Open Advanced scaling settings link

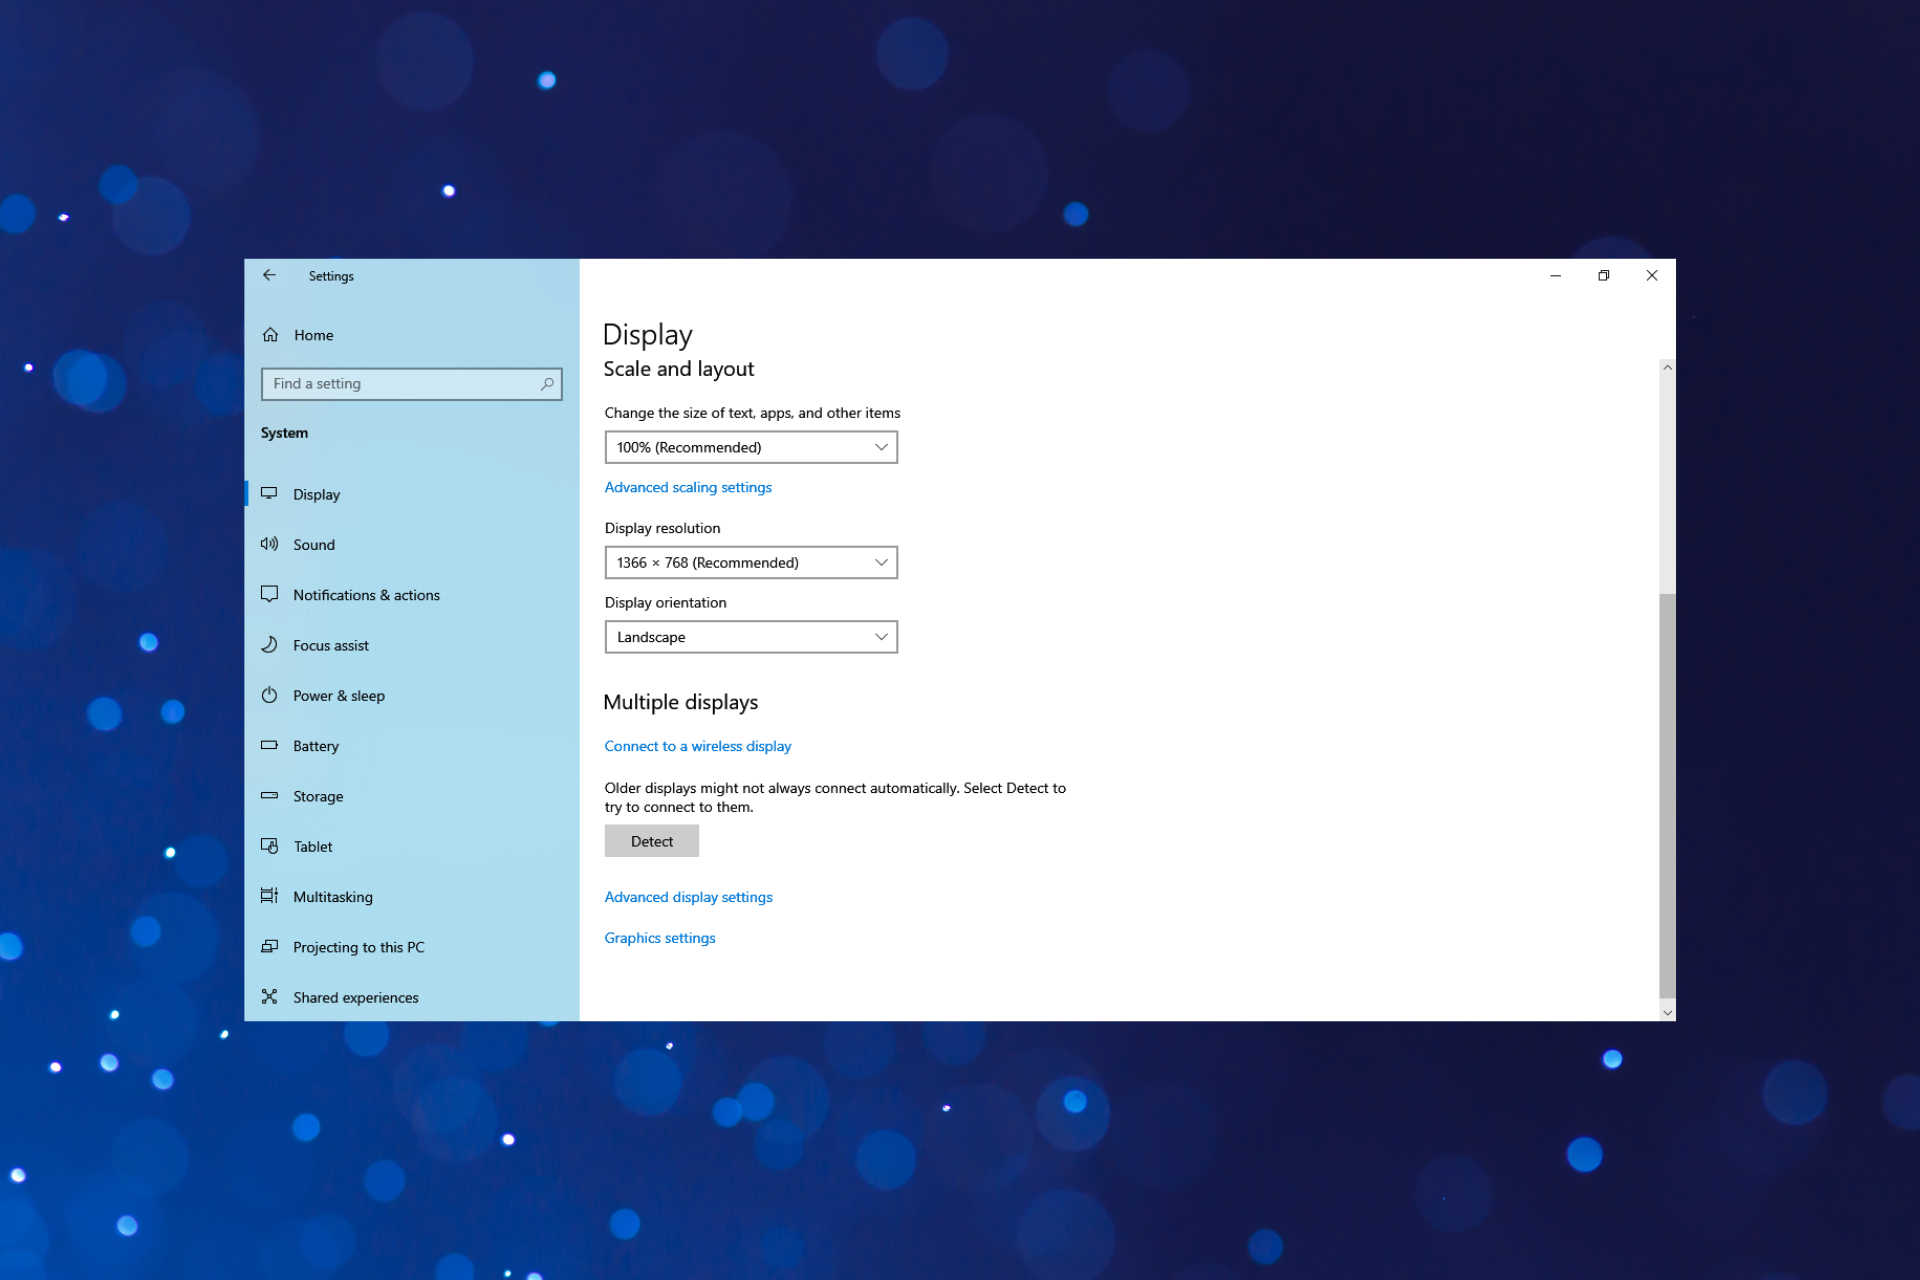point(687,487)
